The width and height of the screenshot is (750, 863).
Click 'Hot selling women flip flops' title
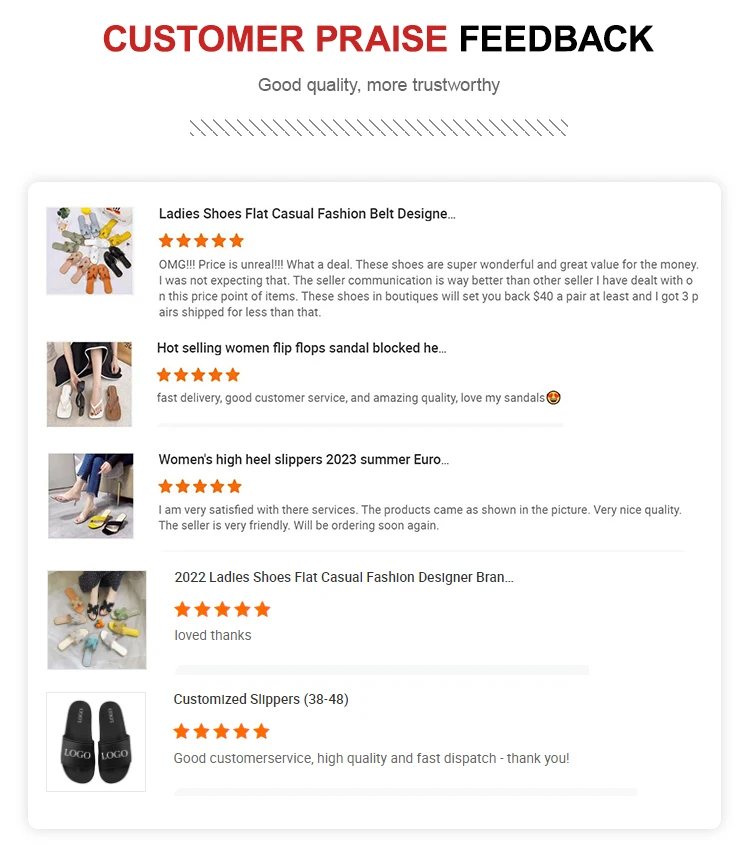(301, 348)
